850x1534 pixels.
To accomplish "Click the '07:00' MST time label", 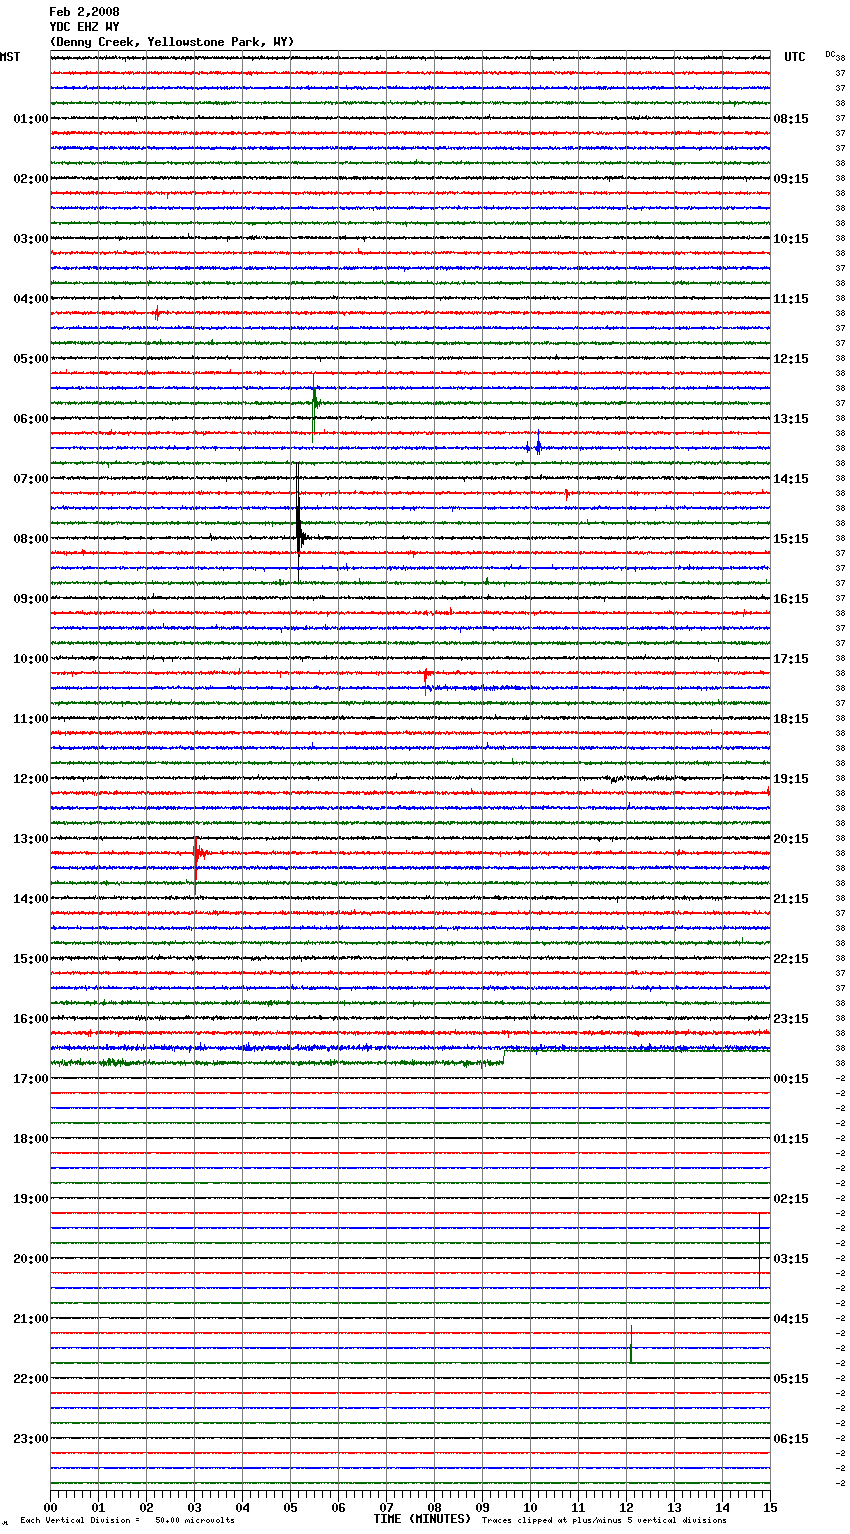I will (31, 479).
